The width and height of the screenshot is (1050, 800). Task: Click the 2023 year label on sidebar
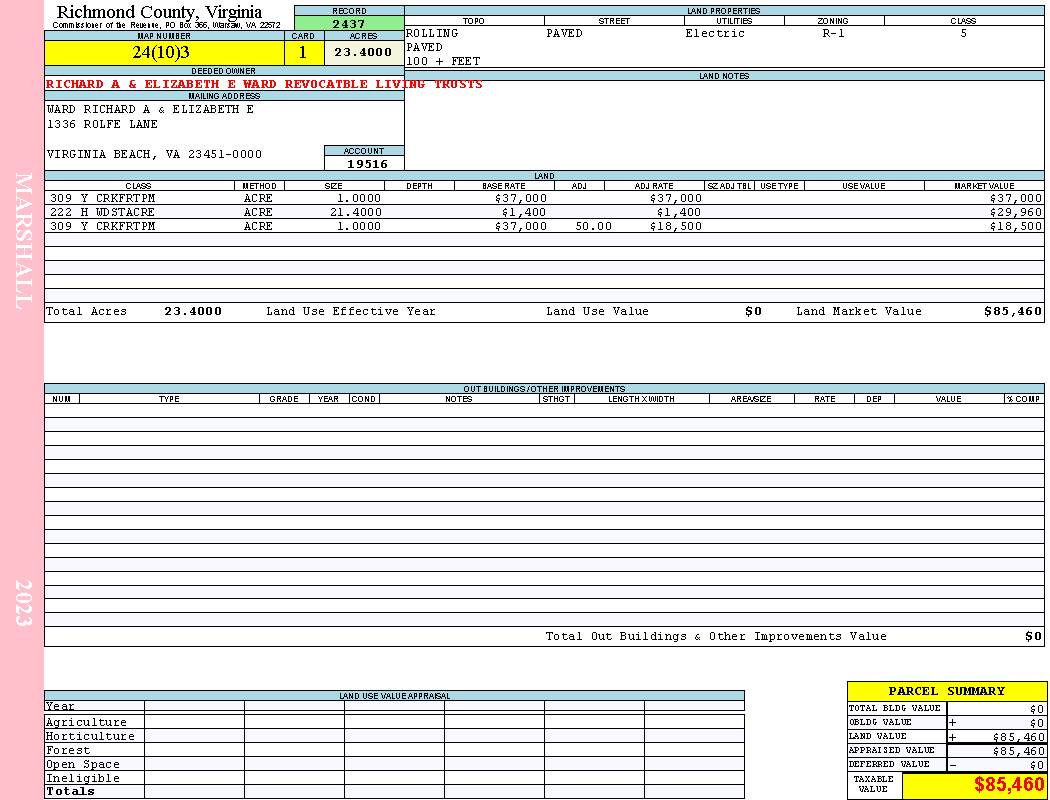(23, 603)
